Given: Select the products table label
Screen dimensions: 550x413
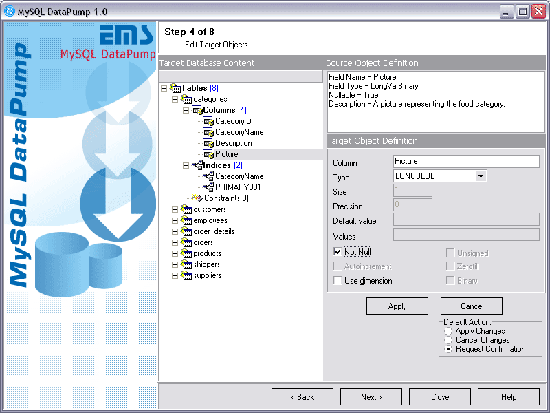Looking at the screenshot, I should click(x=207, y=253).
